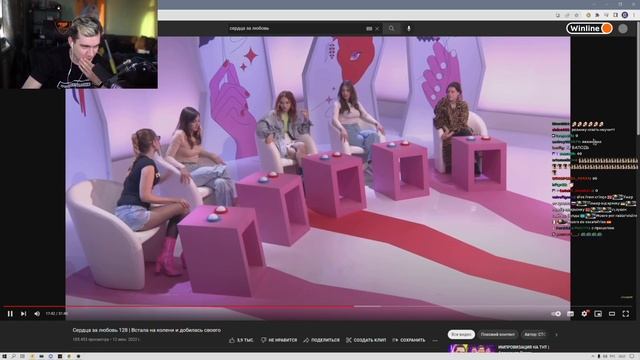Select the Похожий контент chip

click(498, 334)
